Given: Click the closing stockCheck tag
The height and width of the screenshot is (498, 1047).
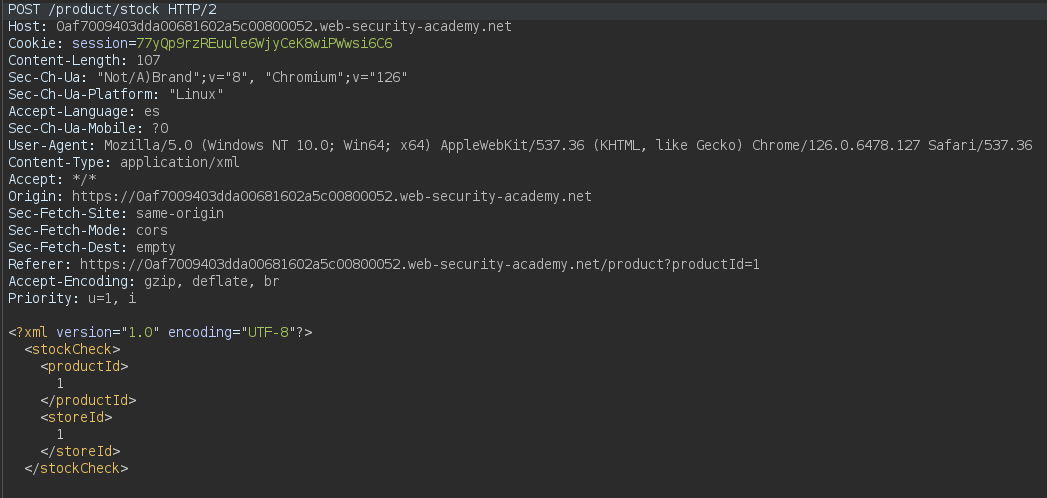Looking at the screenshot, I should tap(76, 469).
